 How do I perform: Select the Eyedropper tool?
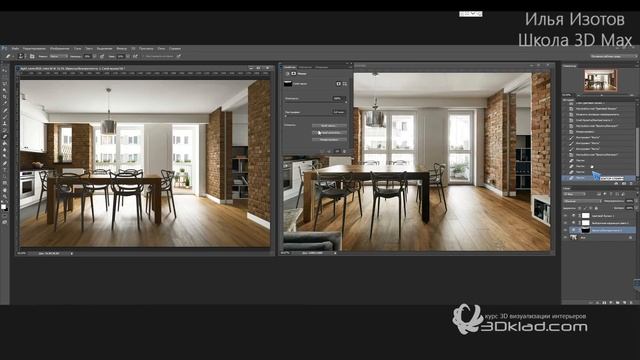pos(6,102)
